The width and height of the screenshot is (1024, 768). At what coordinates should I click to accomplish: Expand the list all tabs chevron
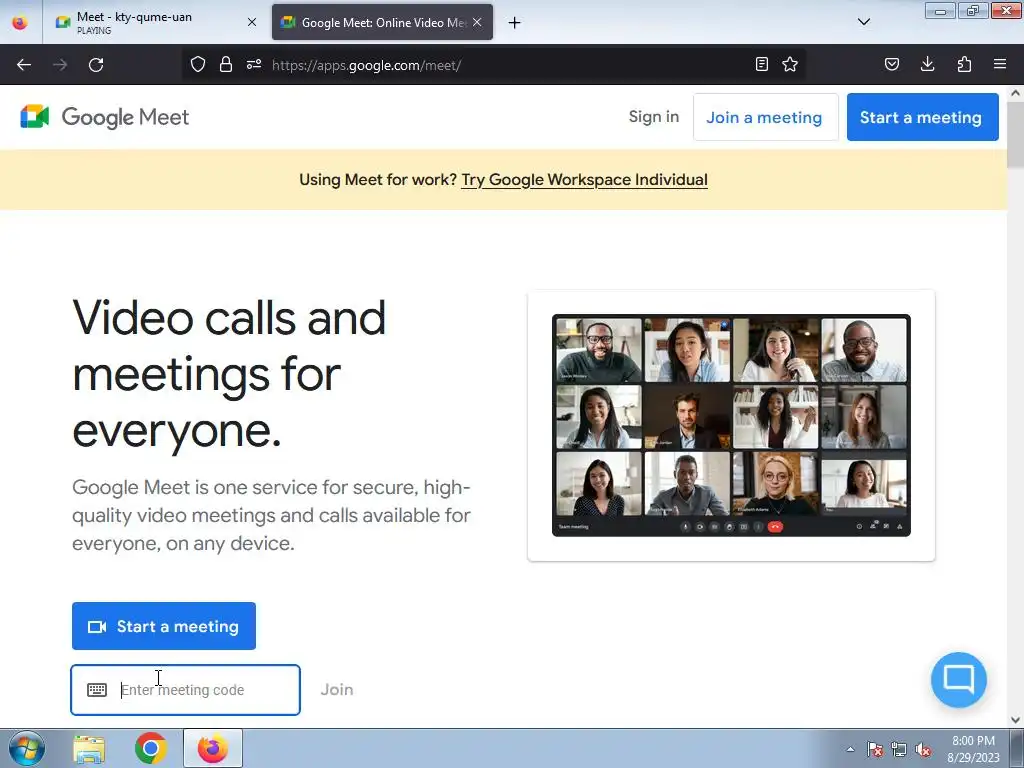tap(864, 22)
